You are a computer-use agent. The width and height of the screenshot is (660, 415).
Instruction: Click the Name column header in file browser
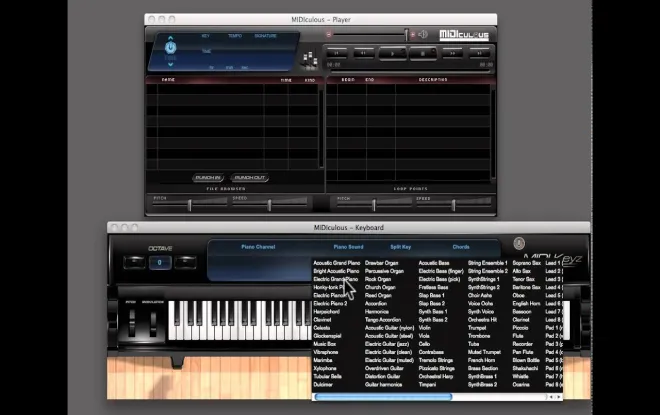(x=168, y=80)
